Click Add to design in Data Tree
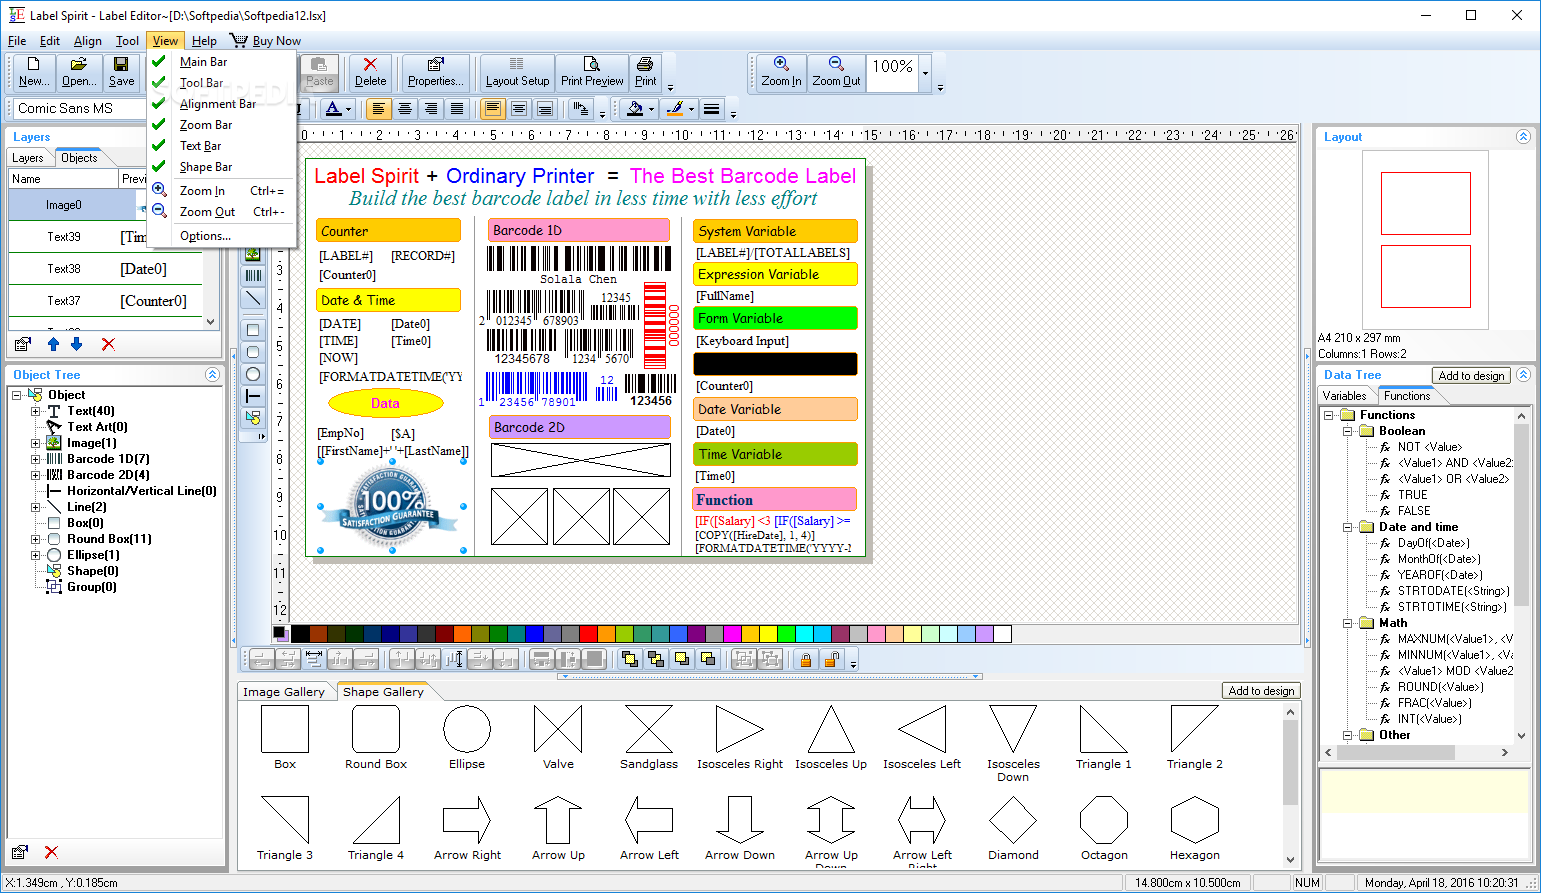Screen dimensions: 1541x893 1471,375
